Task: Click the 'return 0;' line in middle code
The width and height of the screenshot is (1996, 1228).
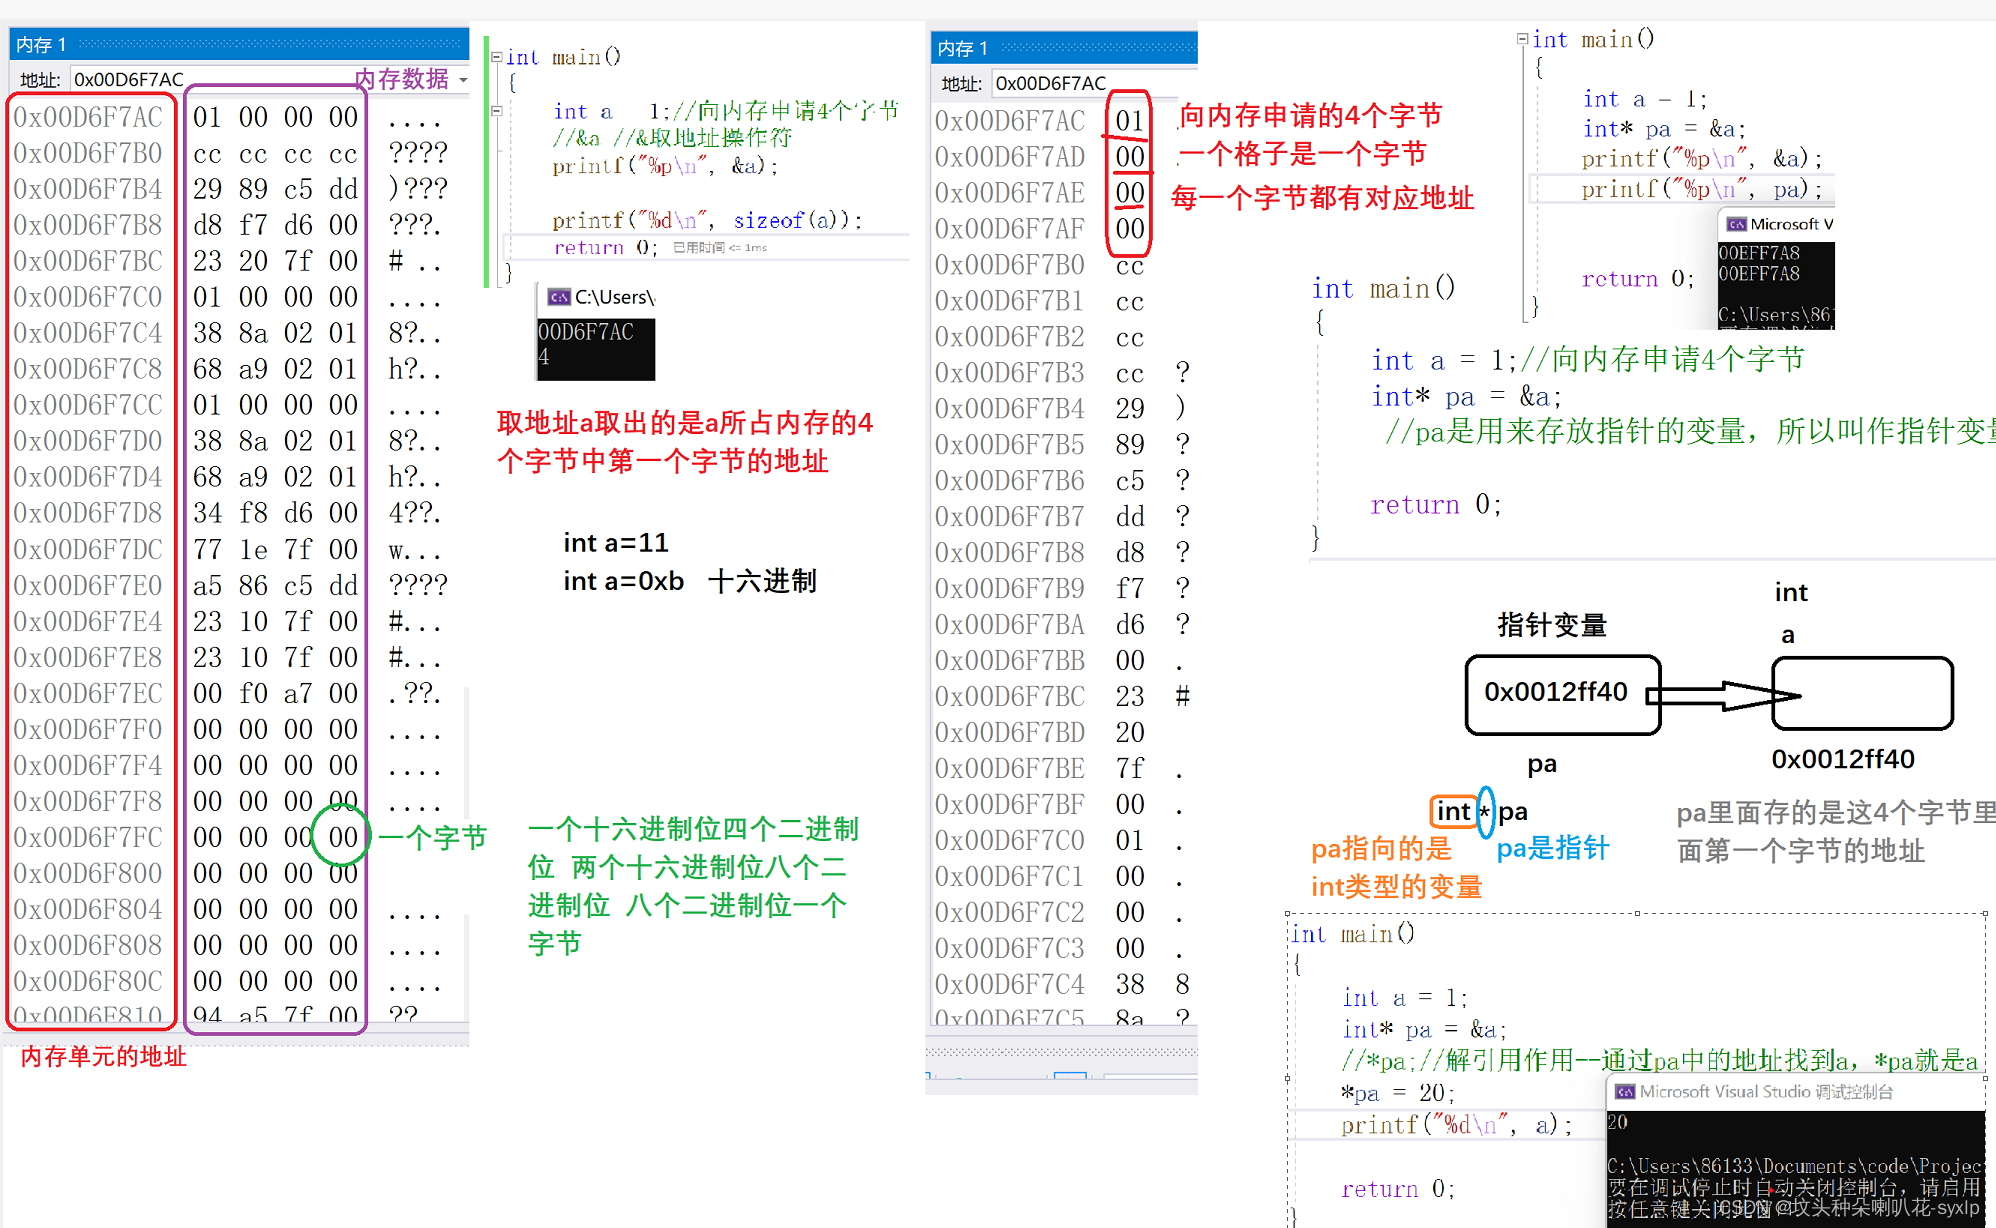Action: click(605, 247)
